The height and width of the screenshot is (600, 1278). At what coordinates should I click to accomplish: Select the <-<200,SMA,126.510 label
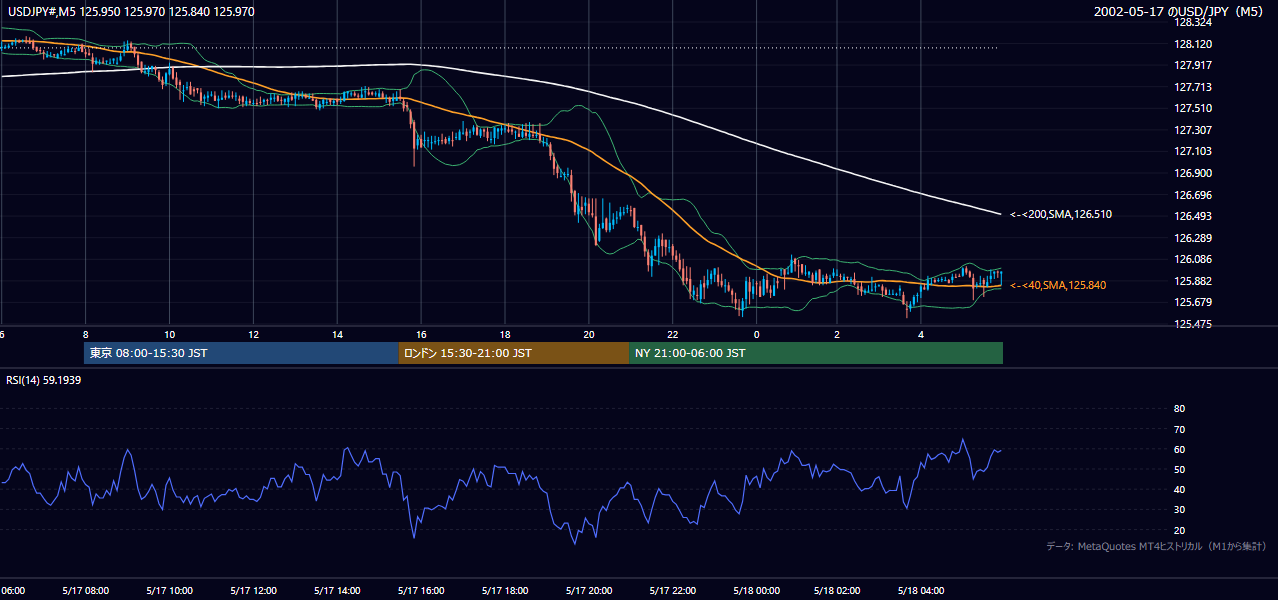pos(1061,214)
